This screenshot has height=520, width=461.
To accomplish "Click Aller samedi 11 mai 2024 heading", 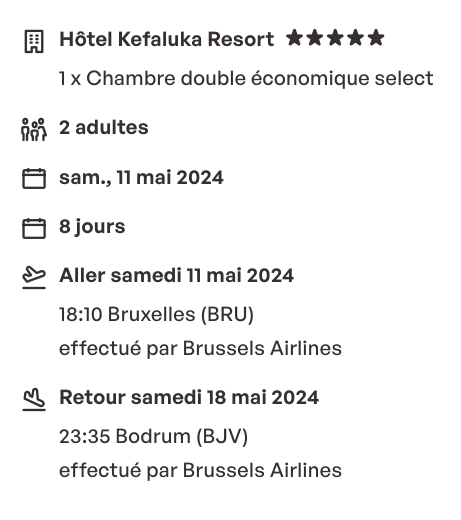I will coord(176,275).
